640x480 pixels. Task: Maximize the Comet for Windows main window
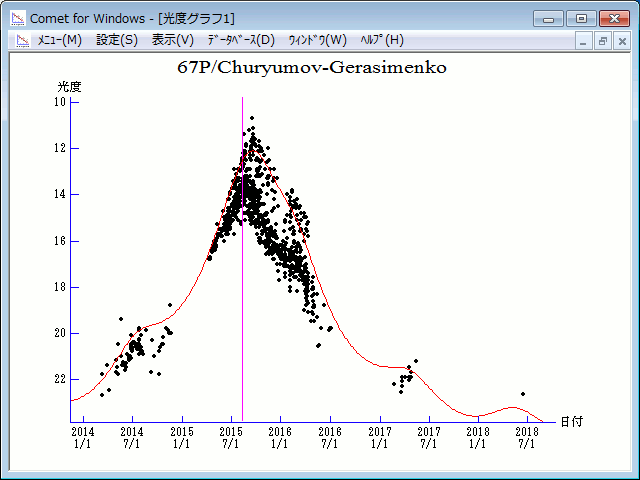pos(581,19)
